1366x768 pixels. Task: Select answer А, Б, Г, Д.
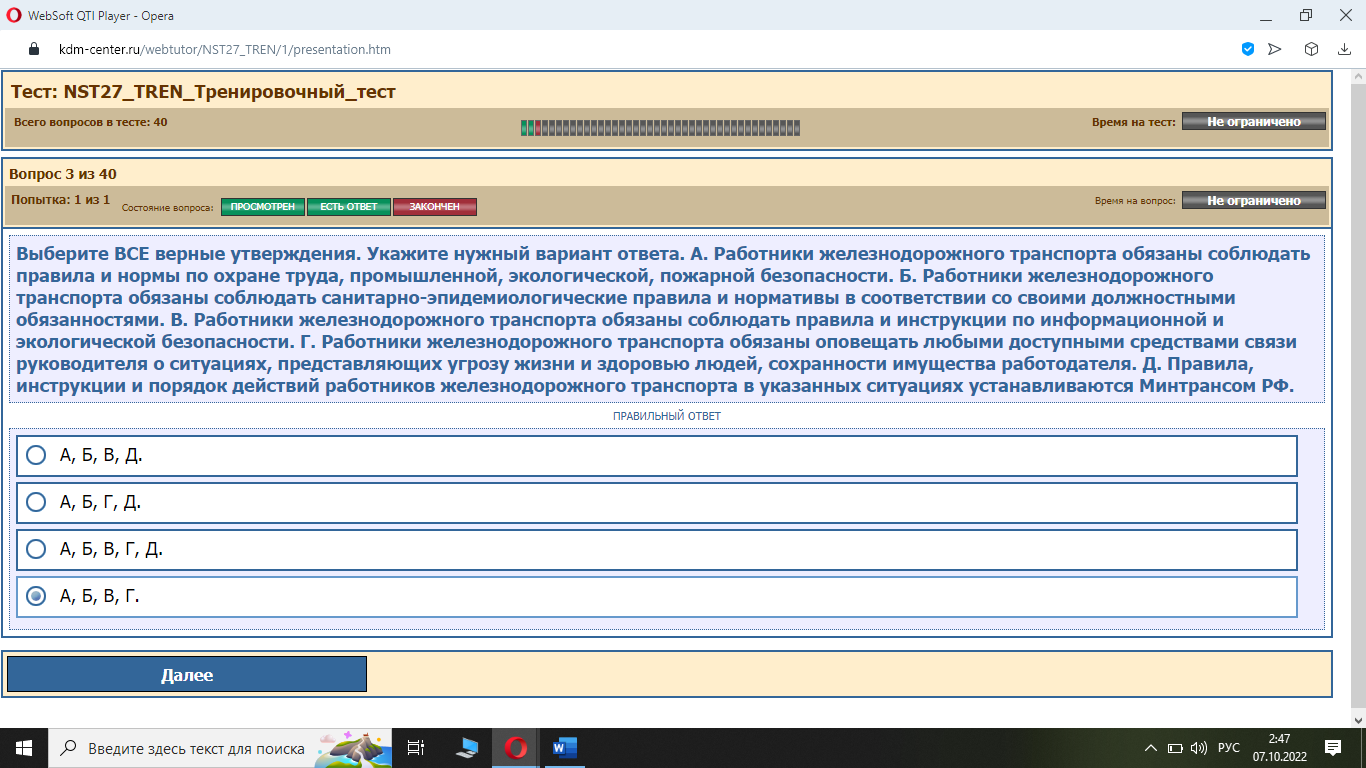pyautogui.click(x=656, y=502)
